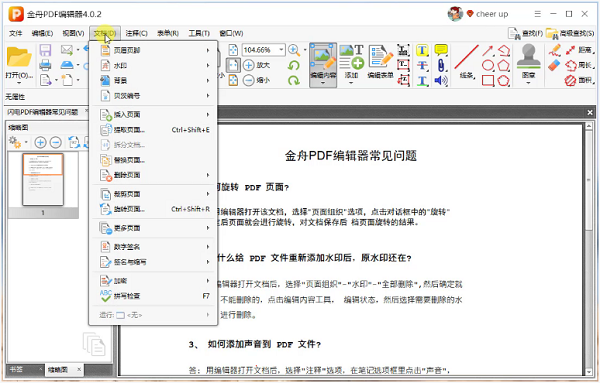600x383 pixels.
Task: Expand the 编辑内容 dropdown arrow
Action: click(323, 83)
